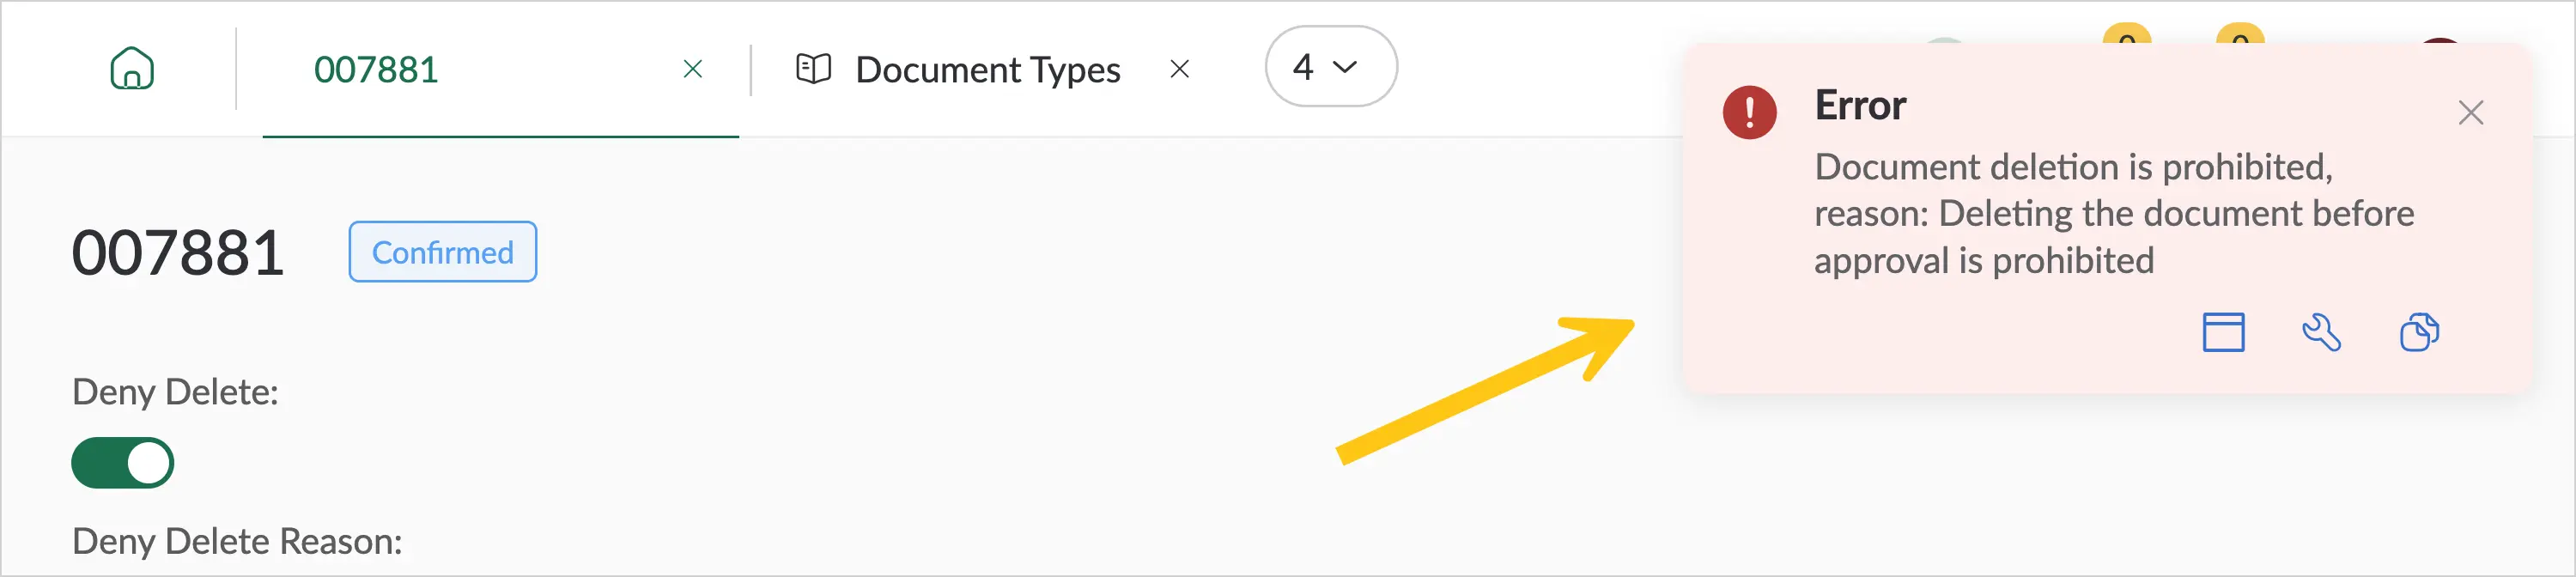Click the 007881 document heading
The width and height of the screenshot is (2576, 577).
[x=178, y=253]
